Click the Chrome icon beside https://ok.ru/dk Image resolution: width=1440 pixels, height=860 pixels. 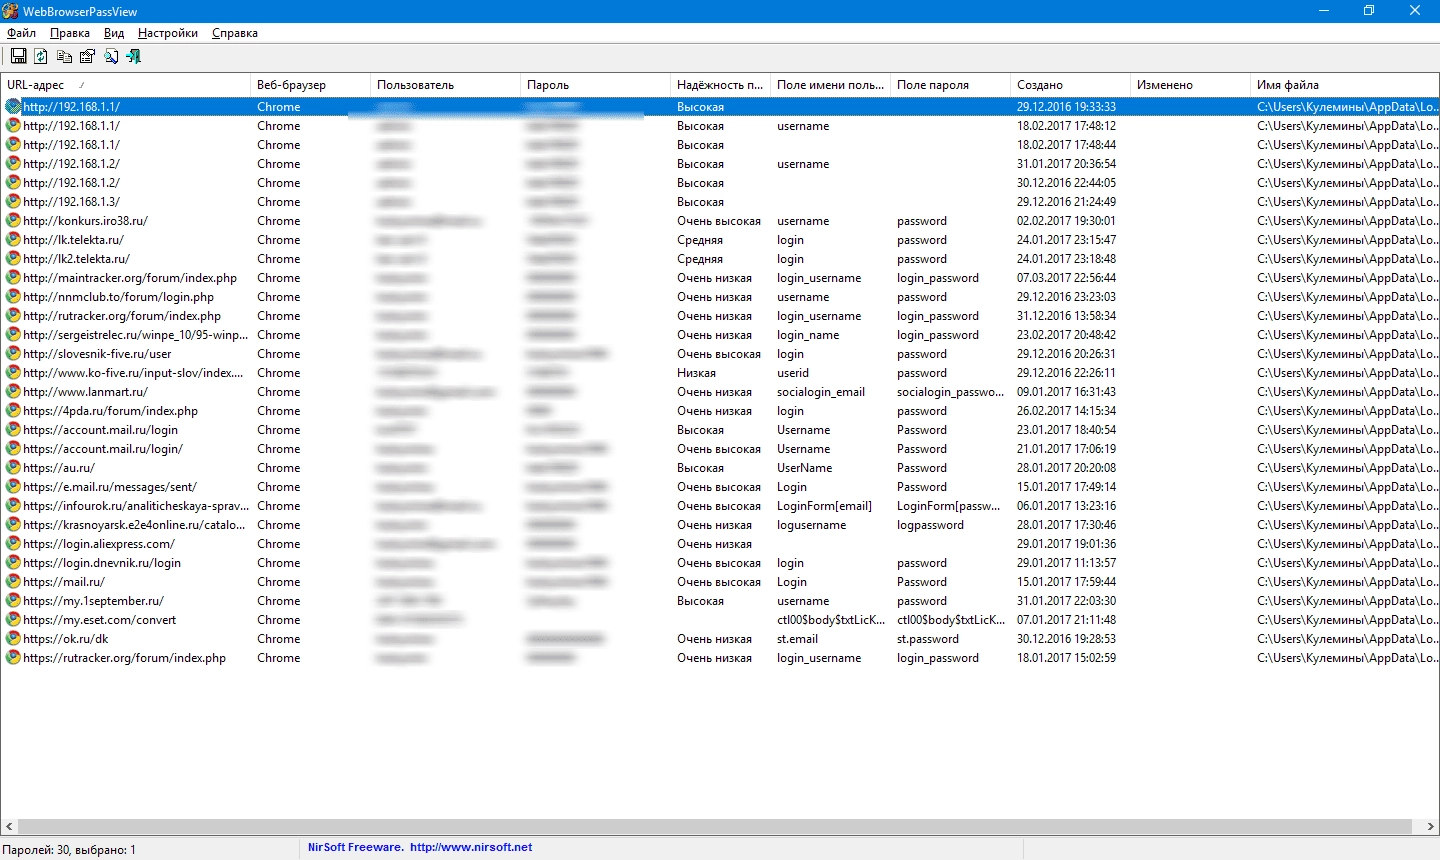coord(13,639)
